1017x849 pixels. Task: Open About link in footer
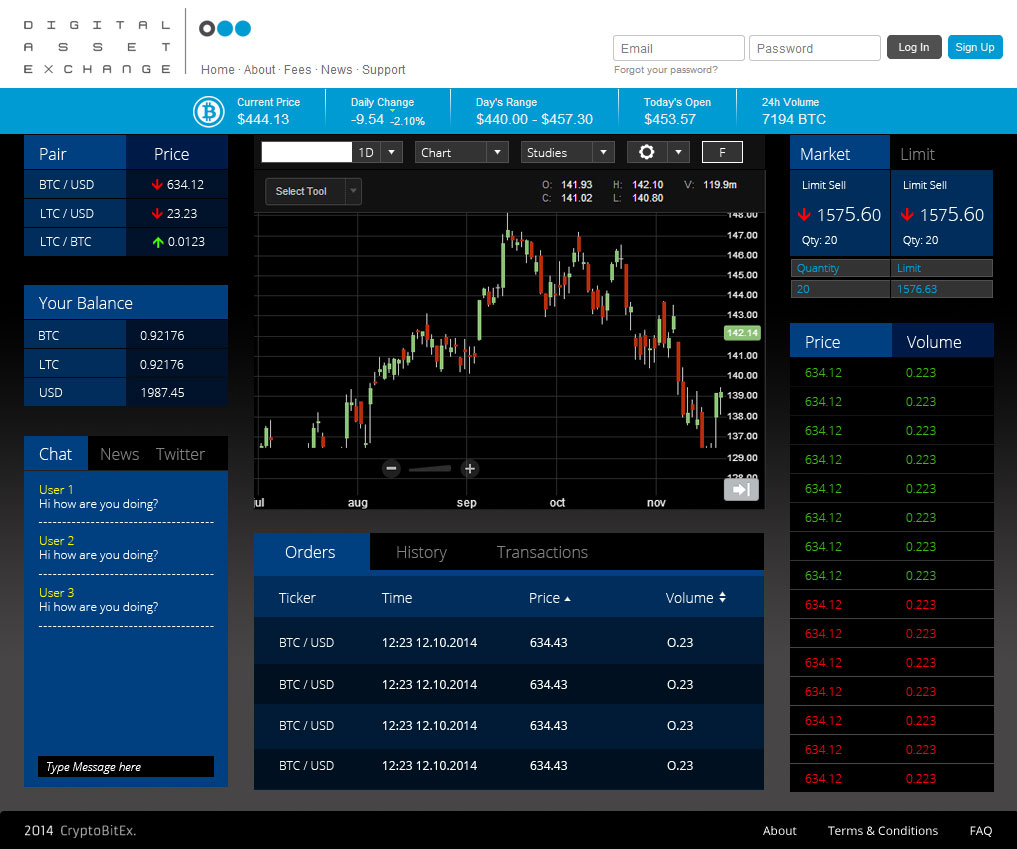coord(780,831)
